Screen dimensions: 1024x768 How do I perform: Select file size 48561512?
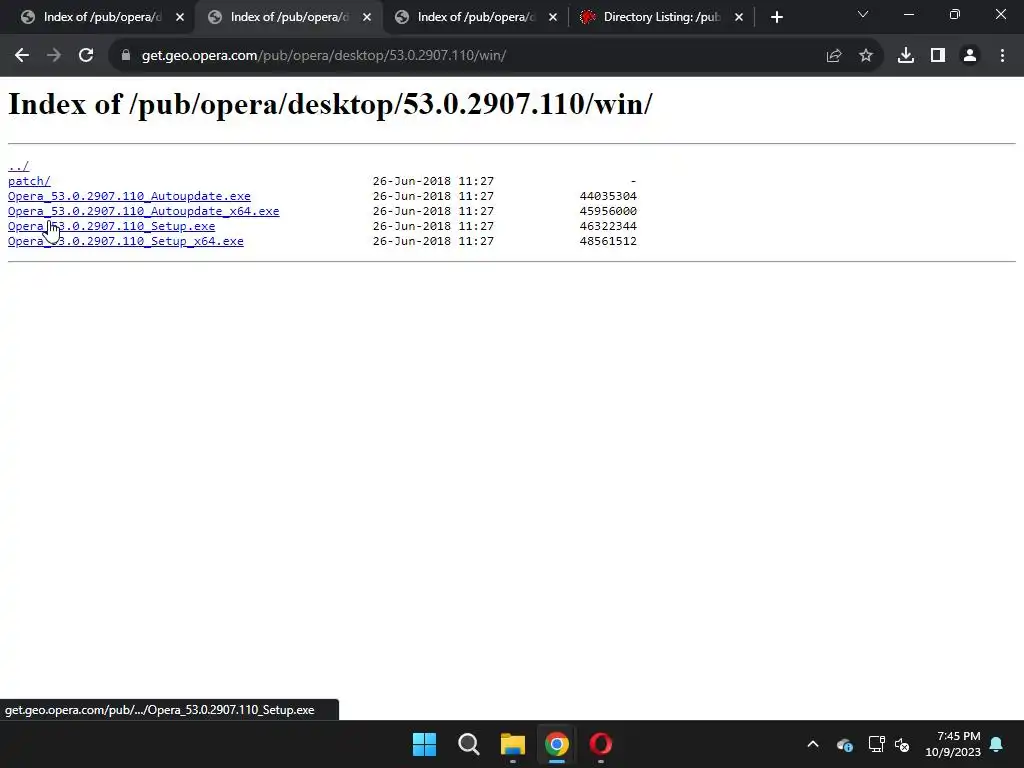pos(608,241)
